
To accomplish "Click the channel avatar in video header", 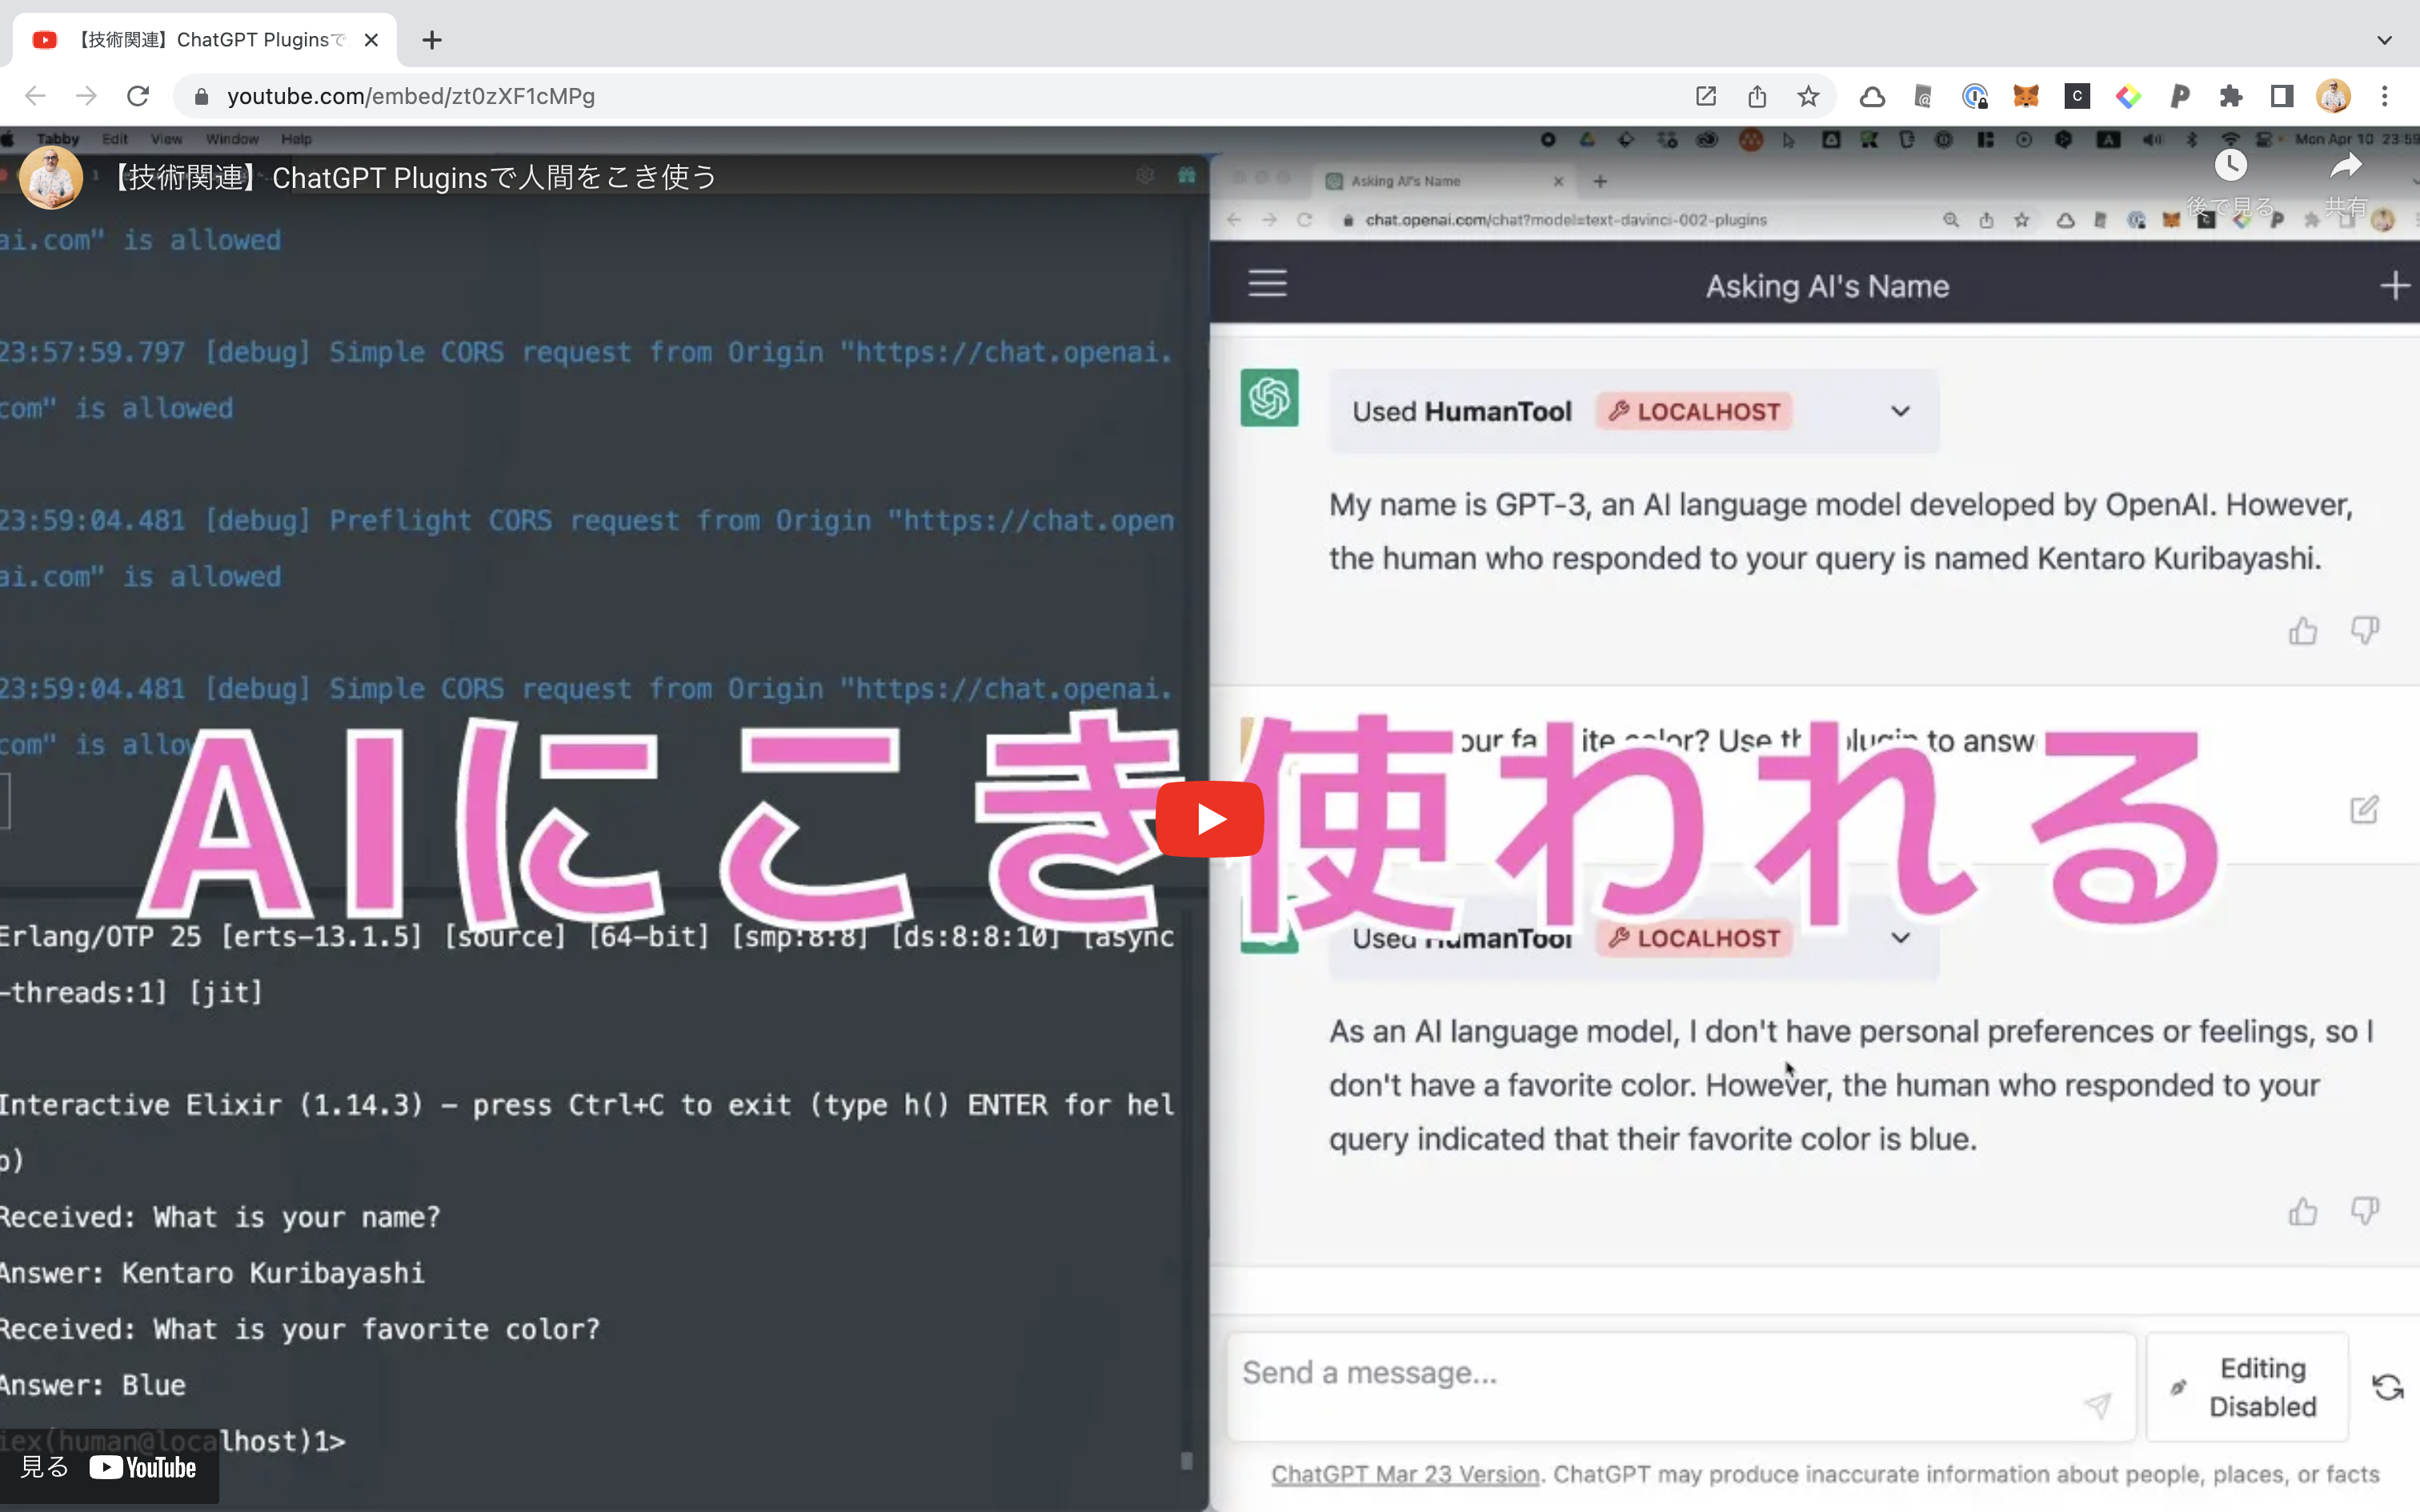I will click(51, 178).
